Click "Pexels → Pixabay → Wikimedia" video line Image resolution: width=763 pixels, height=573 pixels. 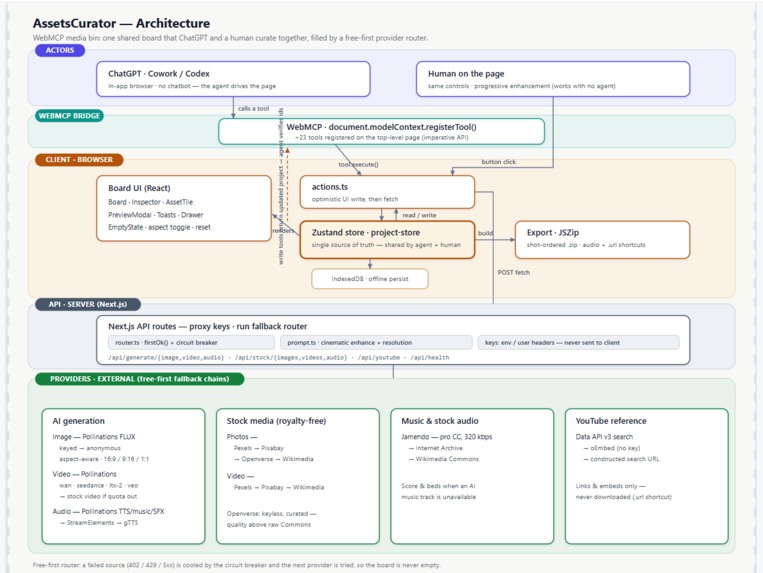[x=278, y=487]
